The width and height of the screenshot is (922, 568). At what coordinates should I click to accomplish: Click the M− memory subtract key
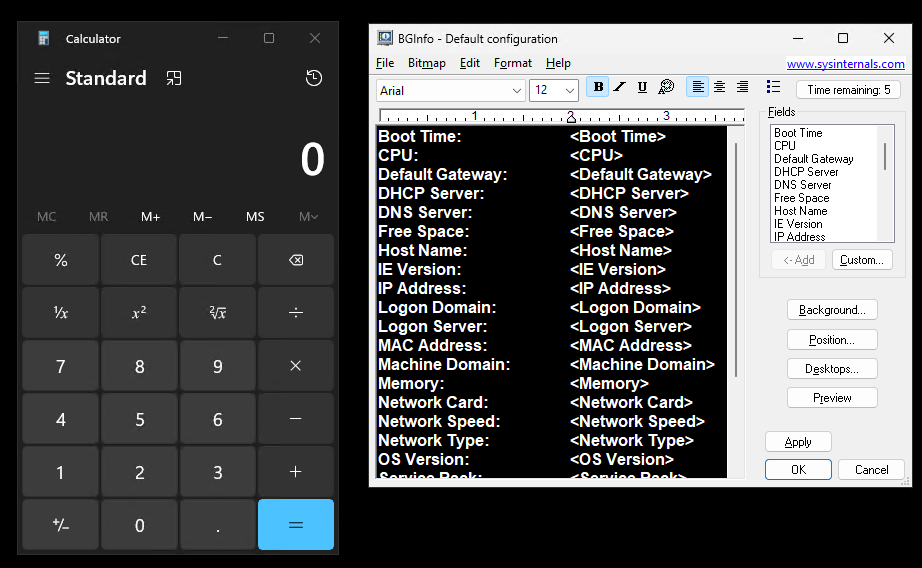click(202, 216)
